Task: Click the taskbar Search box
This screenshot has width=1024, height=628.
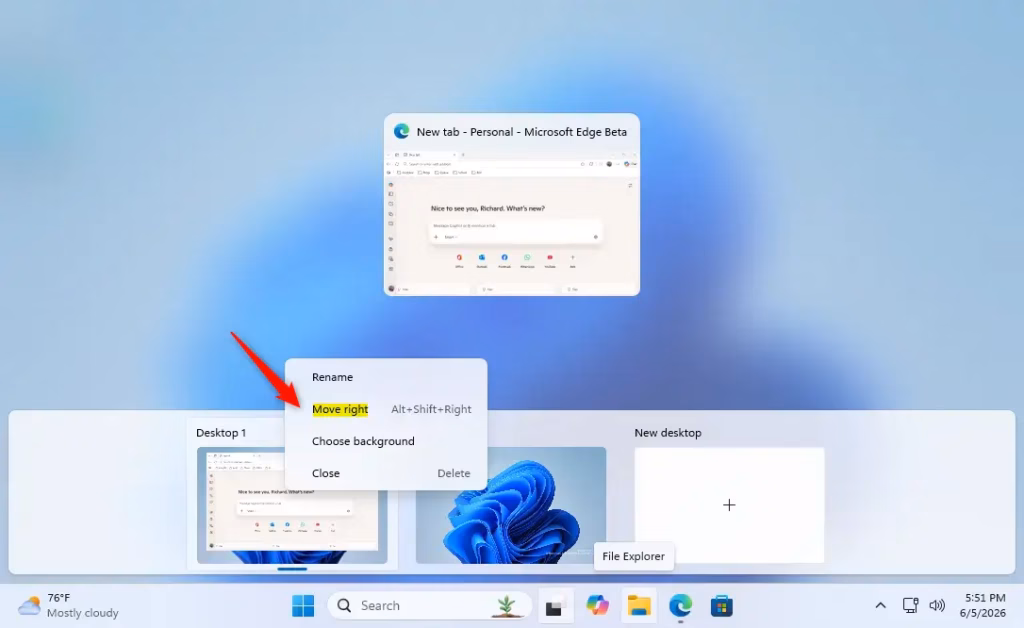Action: 429,606
